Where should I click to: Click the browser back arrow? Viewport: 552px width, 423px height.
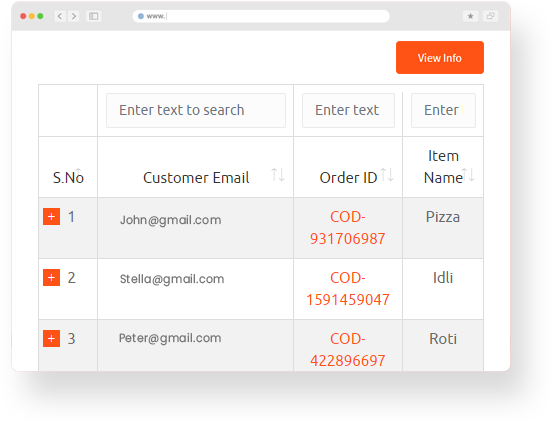pos(60,16)
